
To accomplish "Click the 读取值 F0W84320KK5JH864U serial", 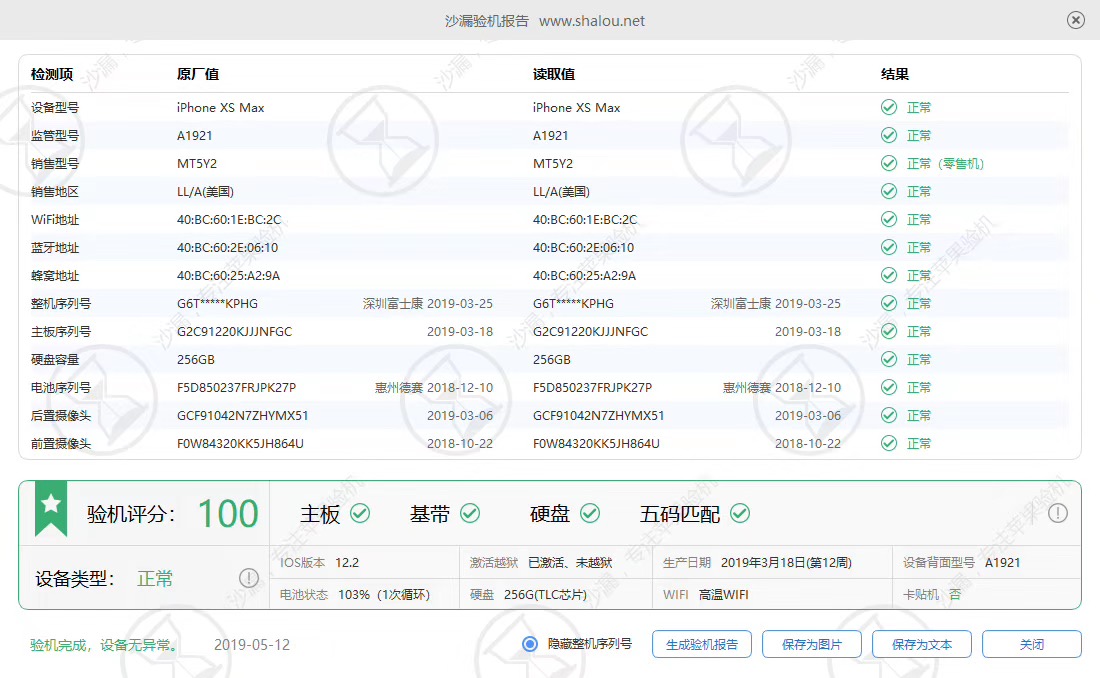I will (596, 444).
